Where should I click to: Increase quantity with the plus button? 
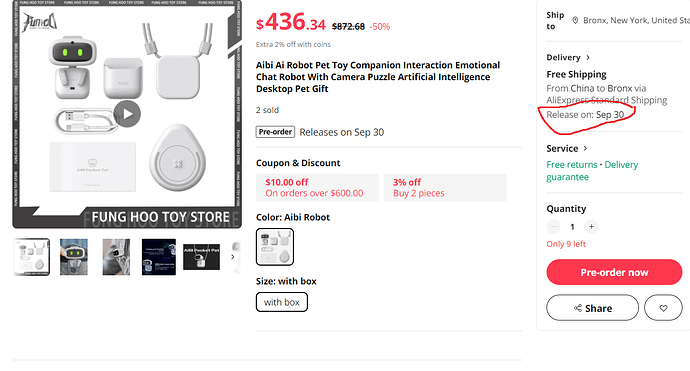click(x=591, y=227)
